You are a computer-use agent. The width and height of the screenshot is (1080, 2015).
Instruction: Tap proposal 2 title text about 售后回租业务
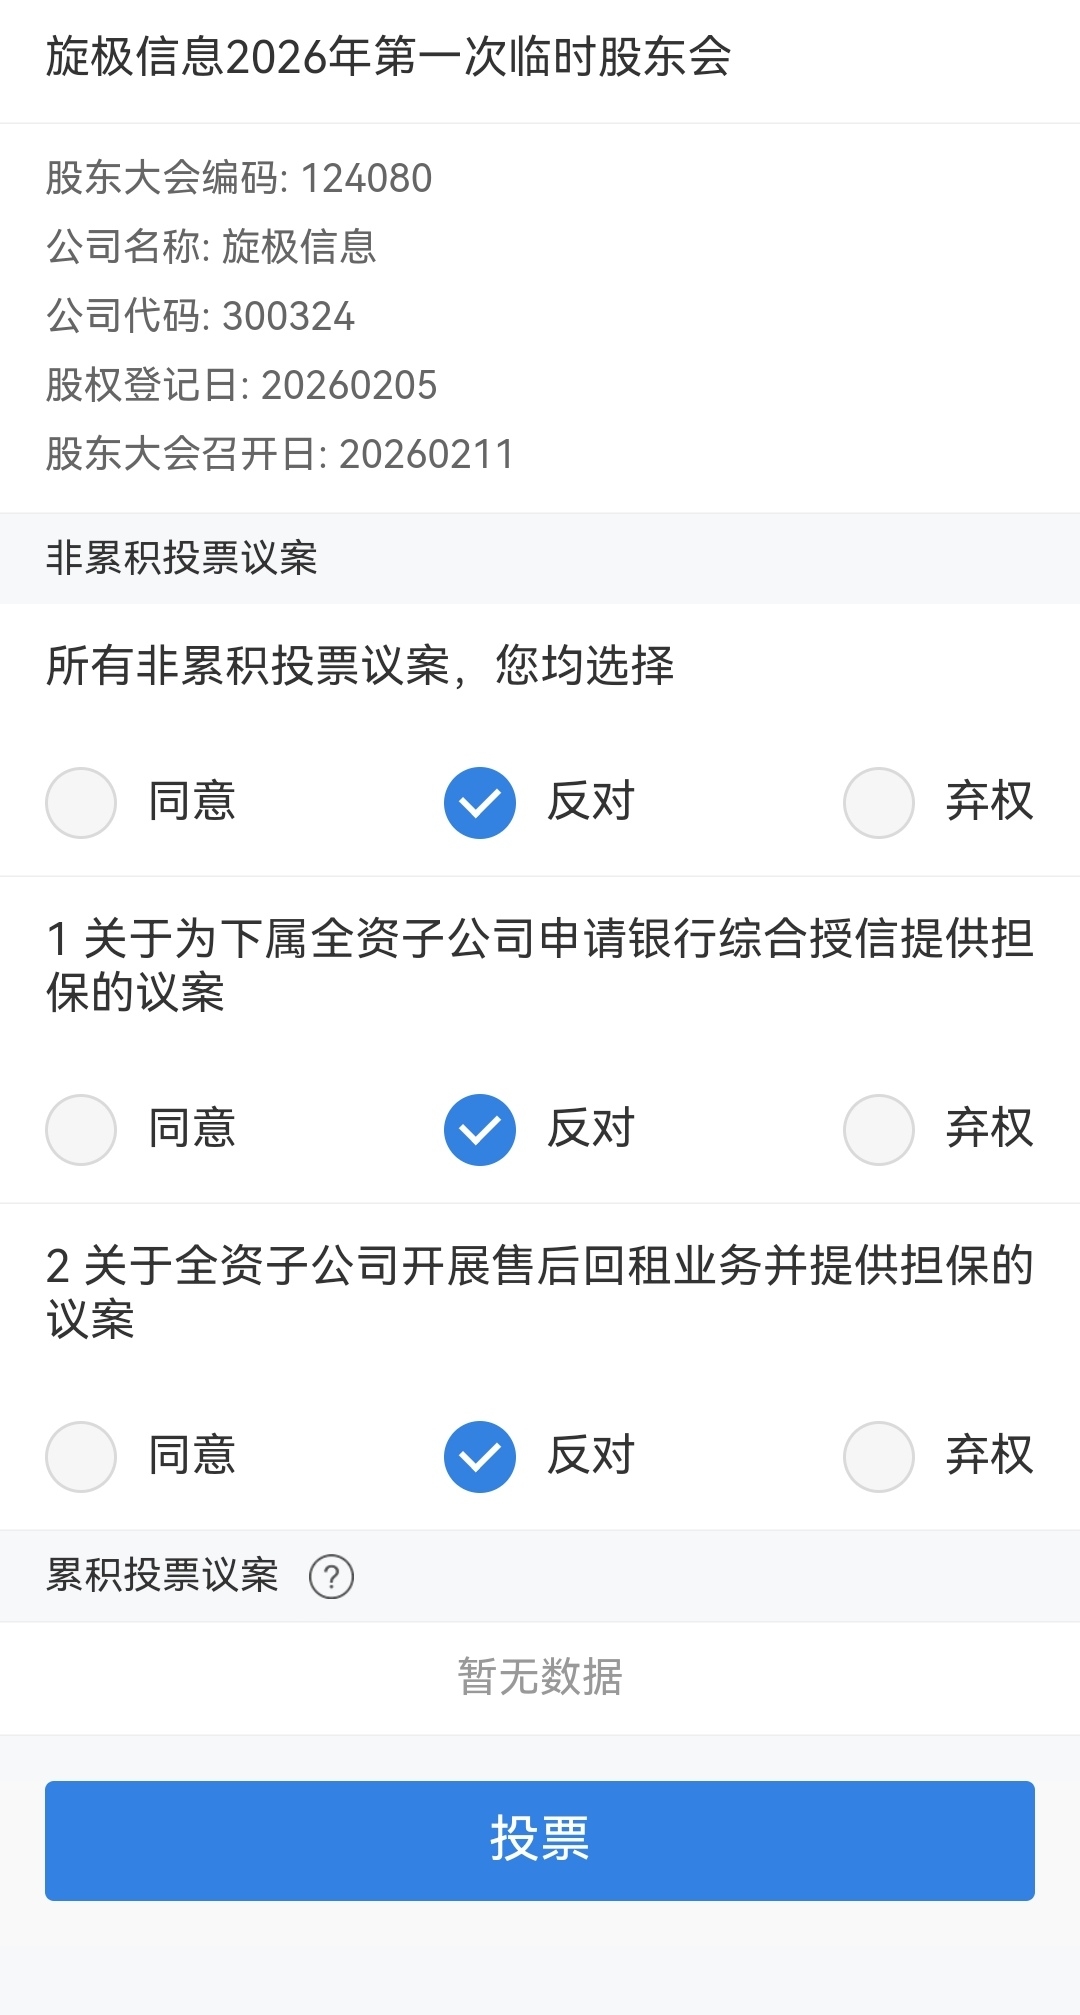[540, 1292]
